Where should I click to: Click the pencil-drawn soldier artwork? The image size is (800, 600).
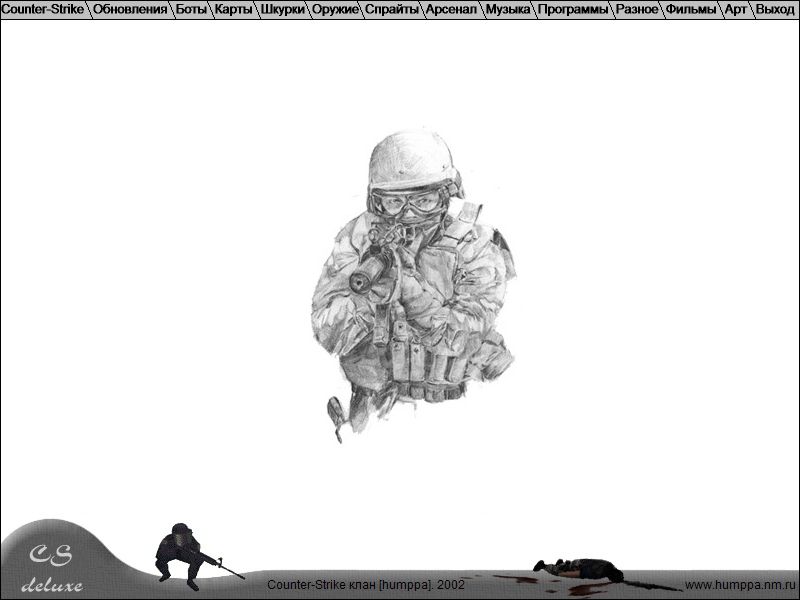tap(413, 285)
